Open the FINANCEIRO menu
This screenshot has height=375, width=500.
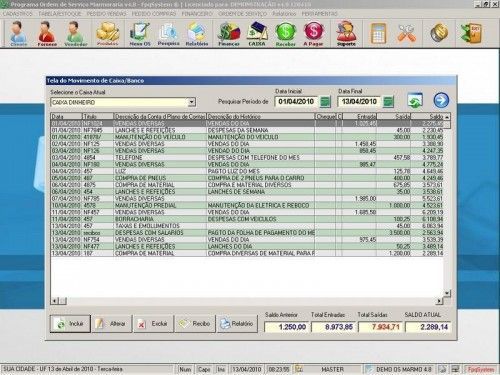[197, 14]
